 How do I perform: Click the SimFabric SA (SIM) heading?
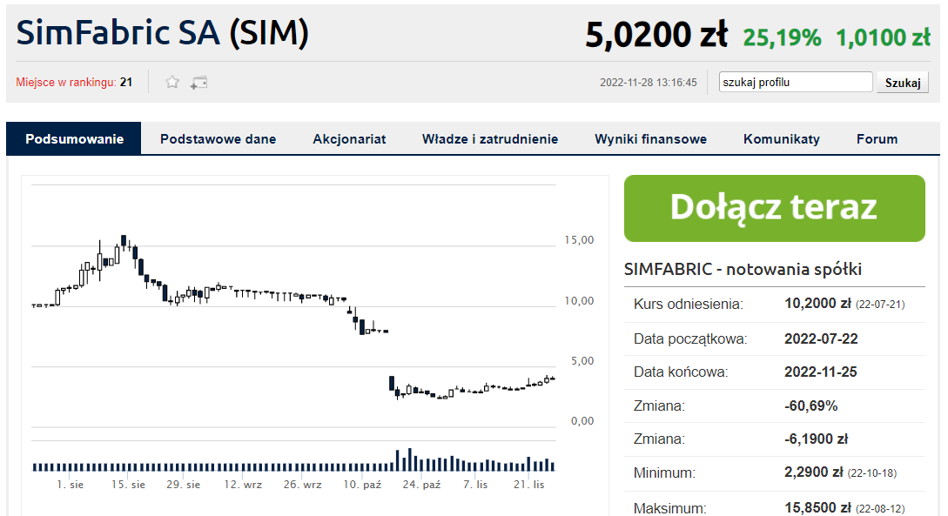coord(162,33)
